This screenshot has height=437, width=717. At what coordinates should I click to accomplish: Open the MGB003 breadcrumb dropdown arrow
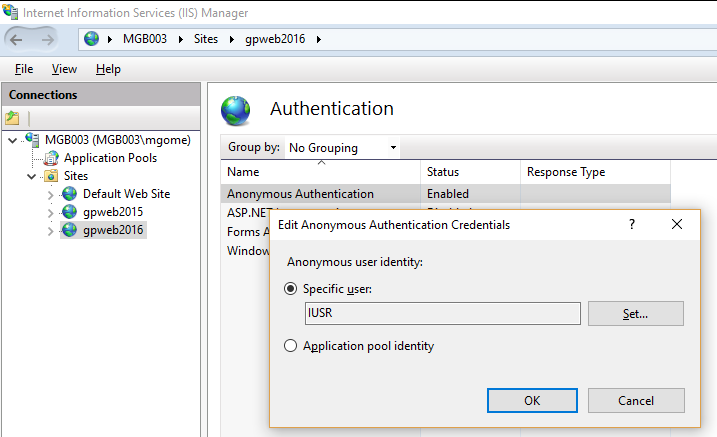click(181, 39)
